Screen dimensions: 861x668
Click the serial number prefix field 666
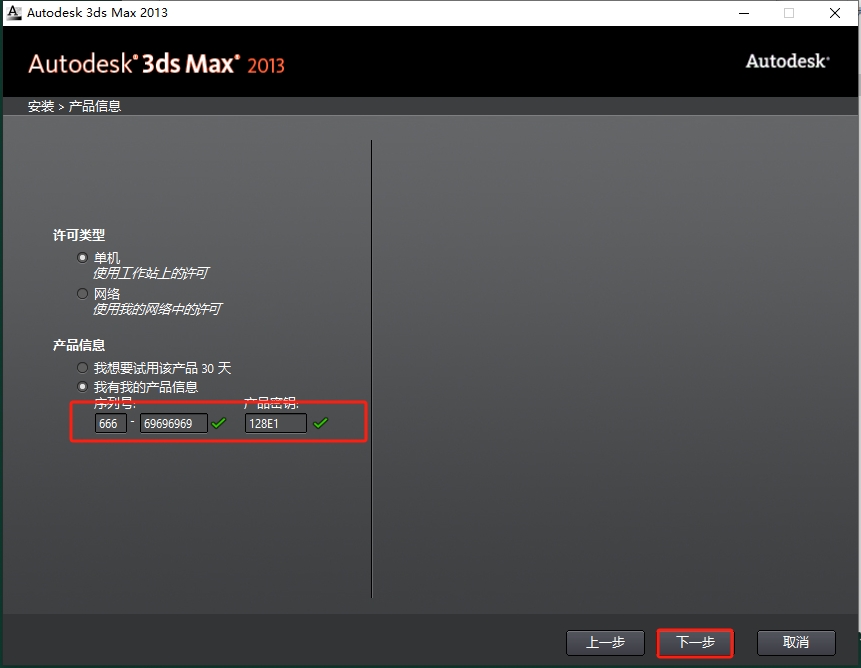tap(110, 423)
